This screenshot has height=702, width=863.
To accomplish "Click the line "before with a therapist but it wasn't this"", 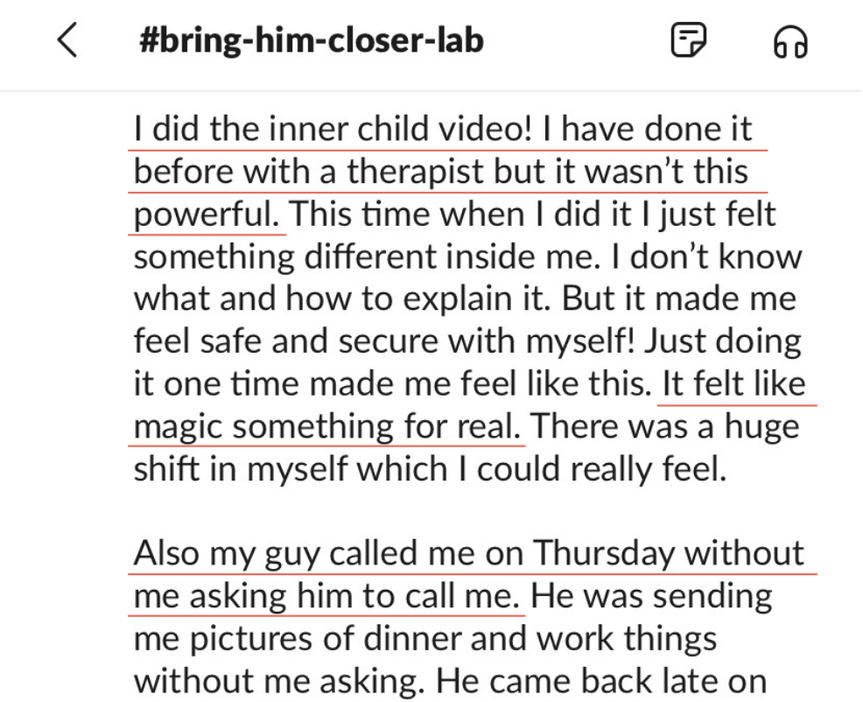I will 441,172.
